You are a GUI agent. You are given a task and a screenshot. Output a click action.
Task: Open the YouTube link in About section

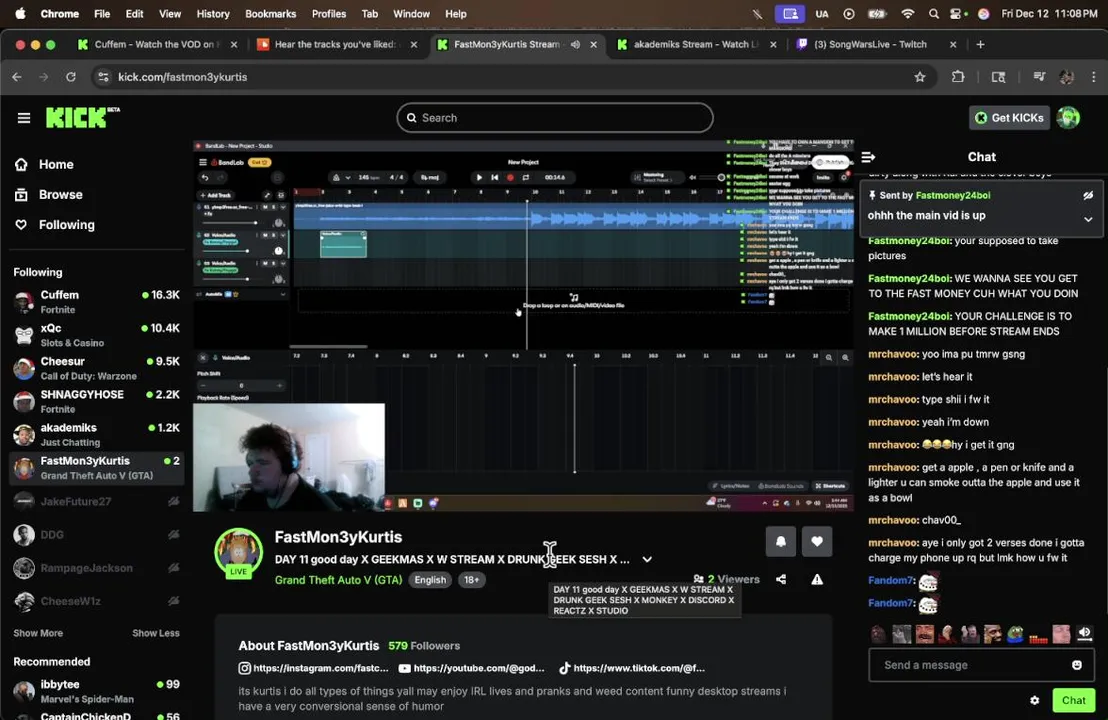(x=472, y=668)
